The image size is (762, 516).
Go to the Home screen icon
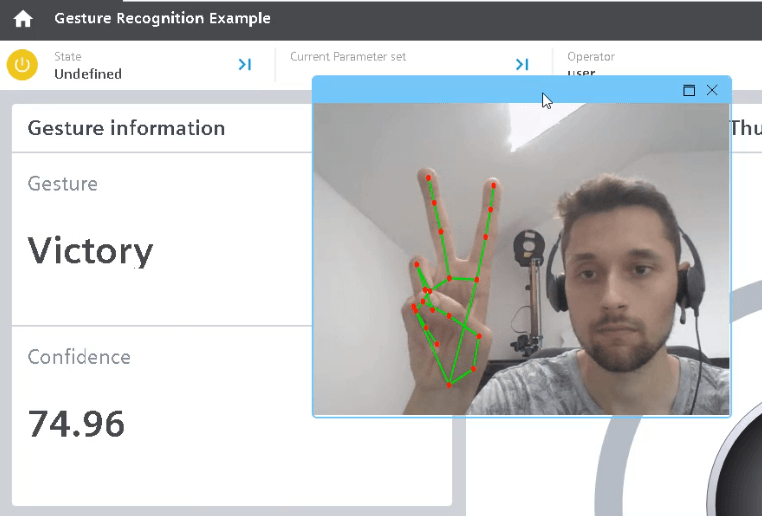[23, 19]
